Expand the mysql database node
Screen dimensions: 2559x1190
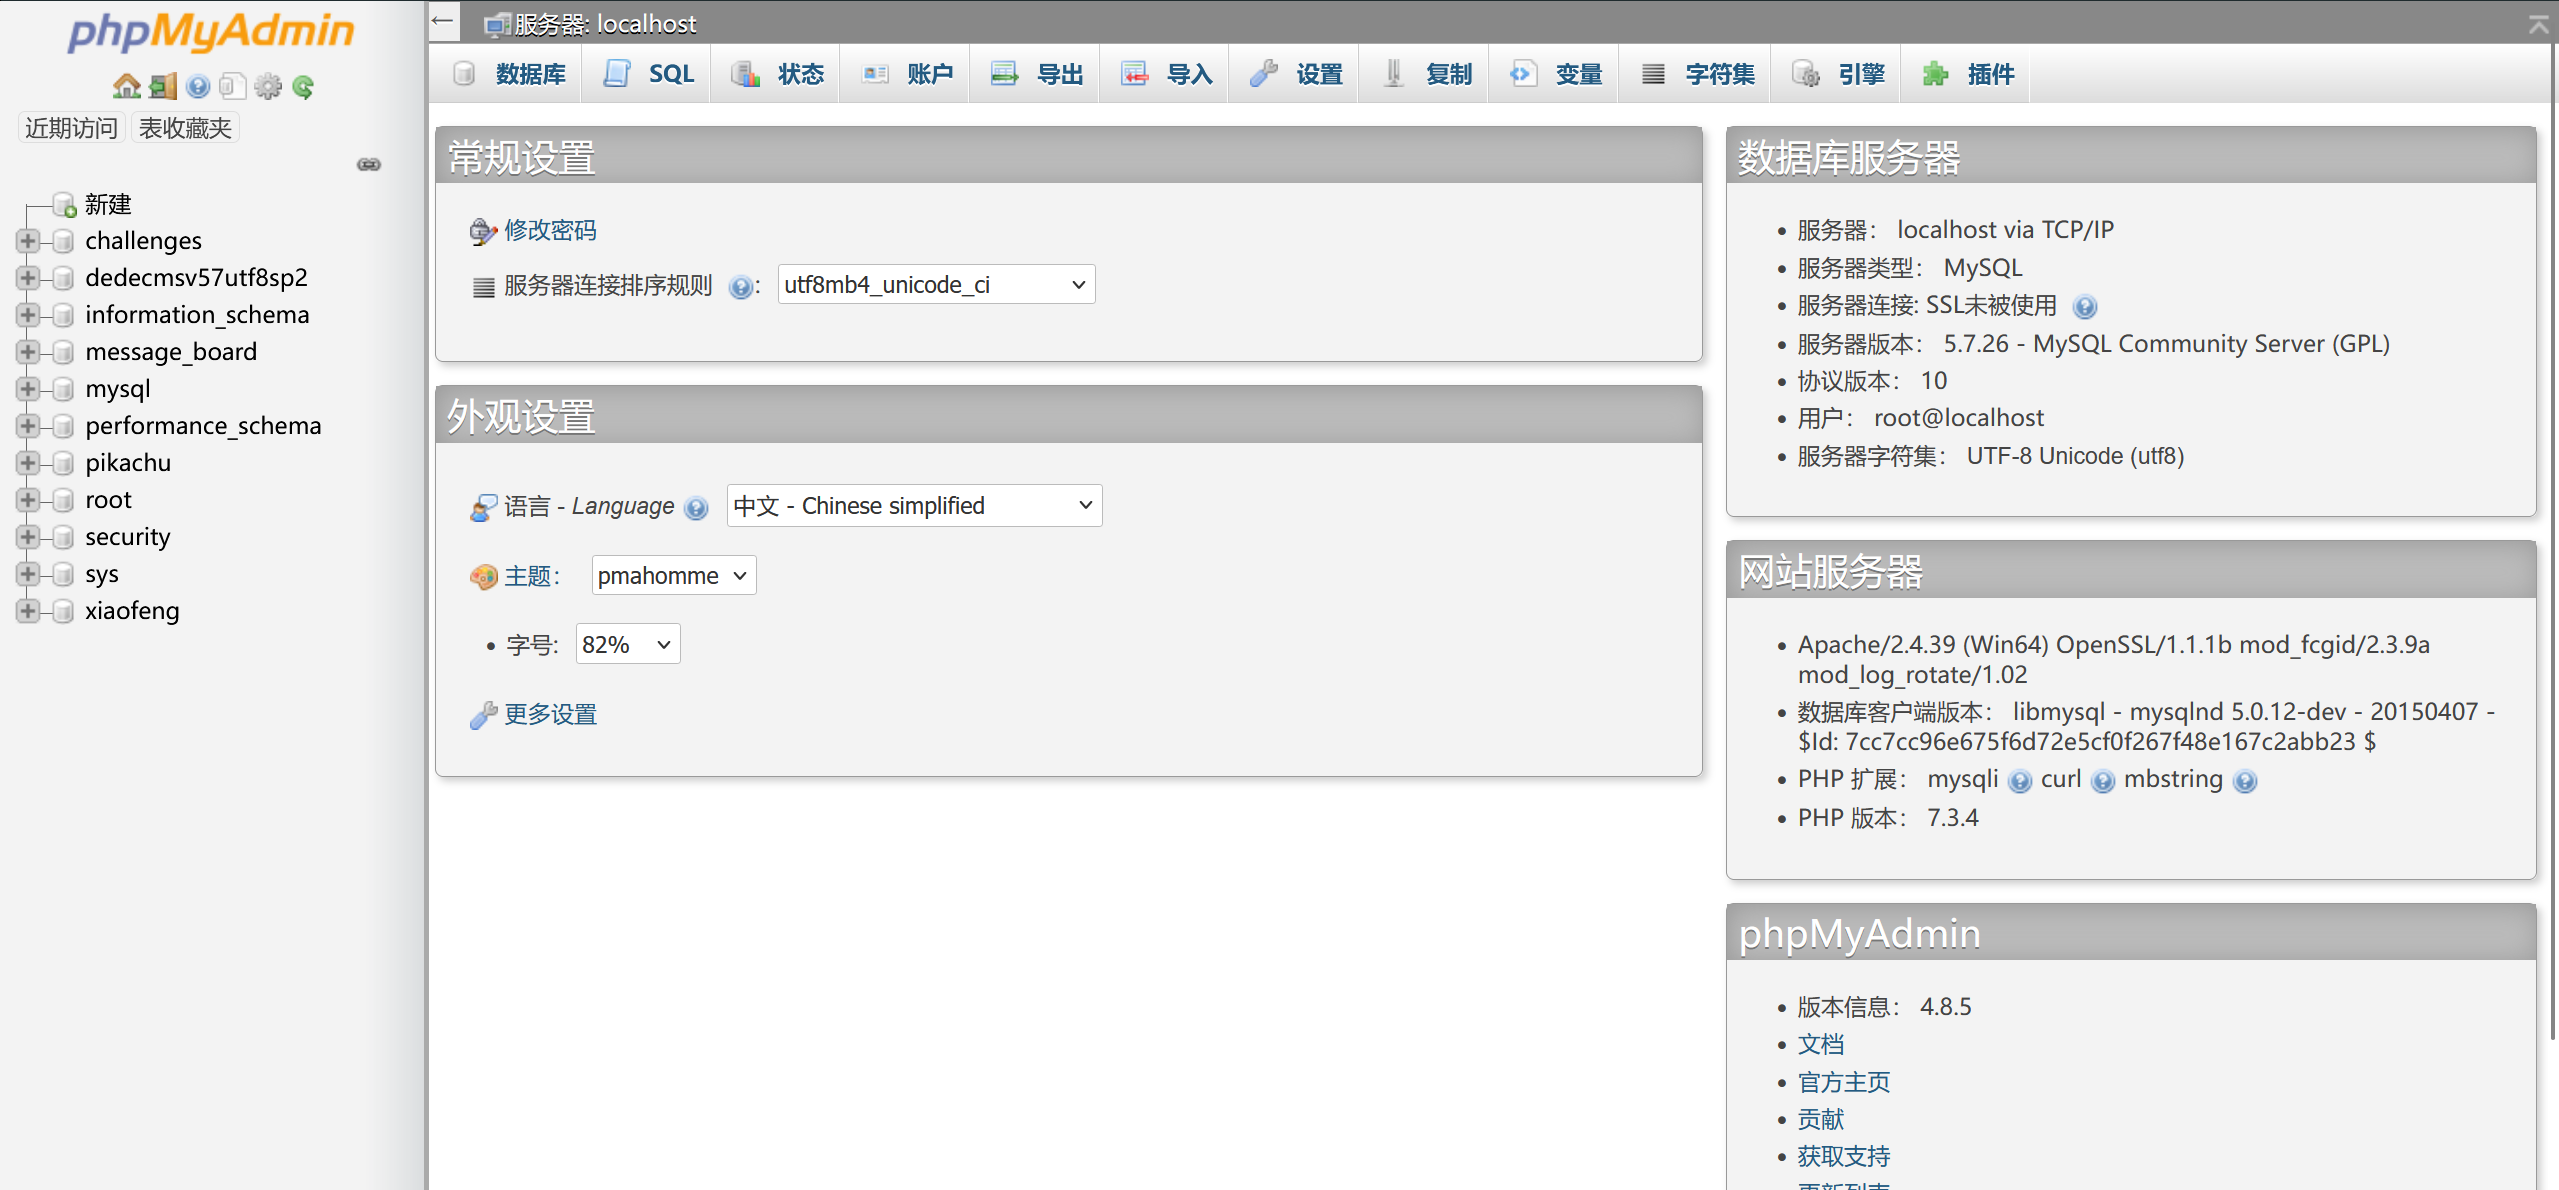pyautogui.click(x=27, y=389)
